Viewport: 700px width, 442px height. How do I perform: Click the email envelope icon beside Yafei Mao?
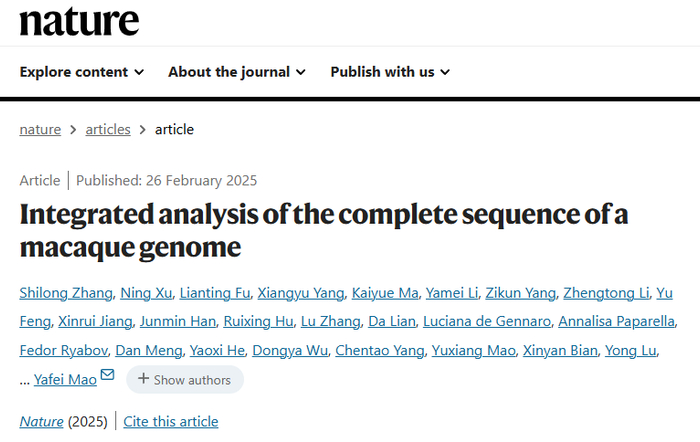click(107, 376)
